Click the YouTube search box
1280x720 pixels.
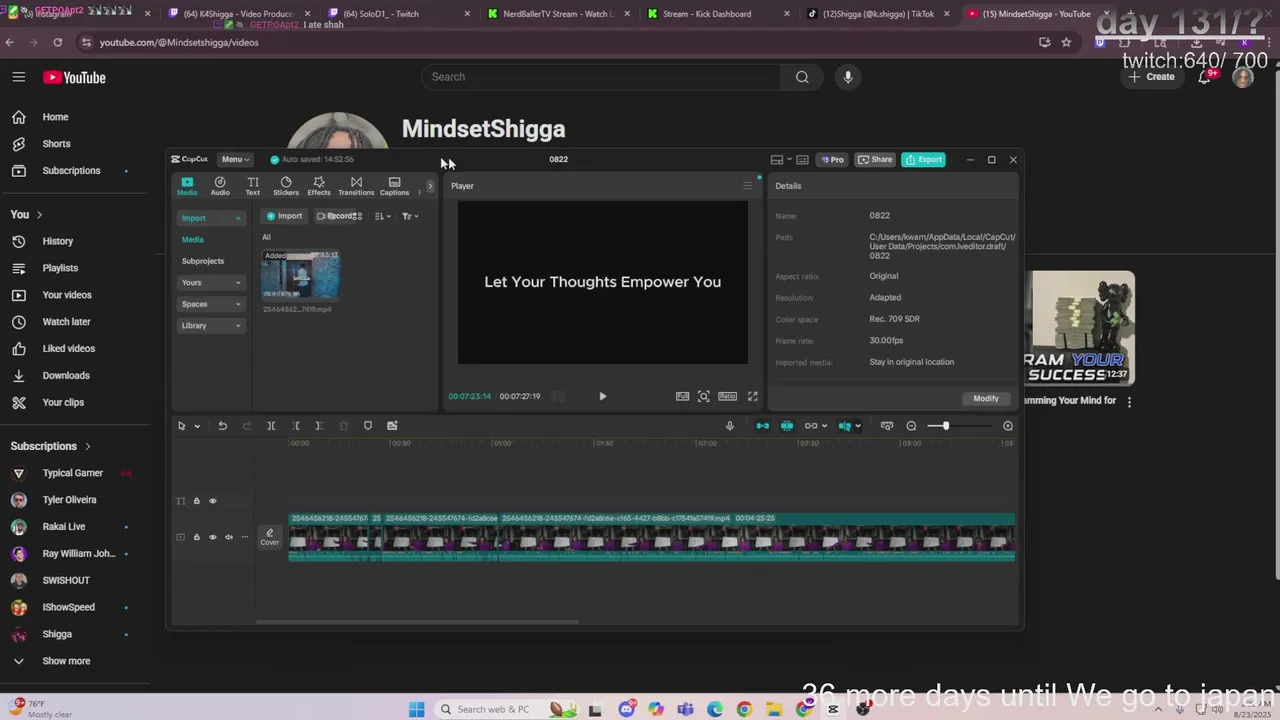tap(601, 77)
